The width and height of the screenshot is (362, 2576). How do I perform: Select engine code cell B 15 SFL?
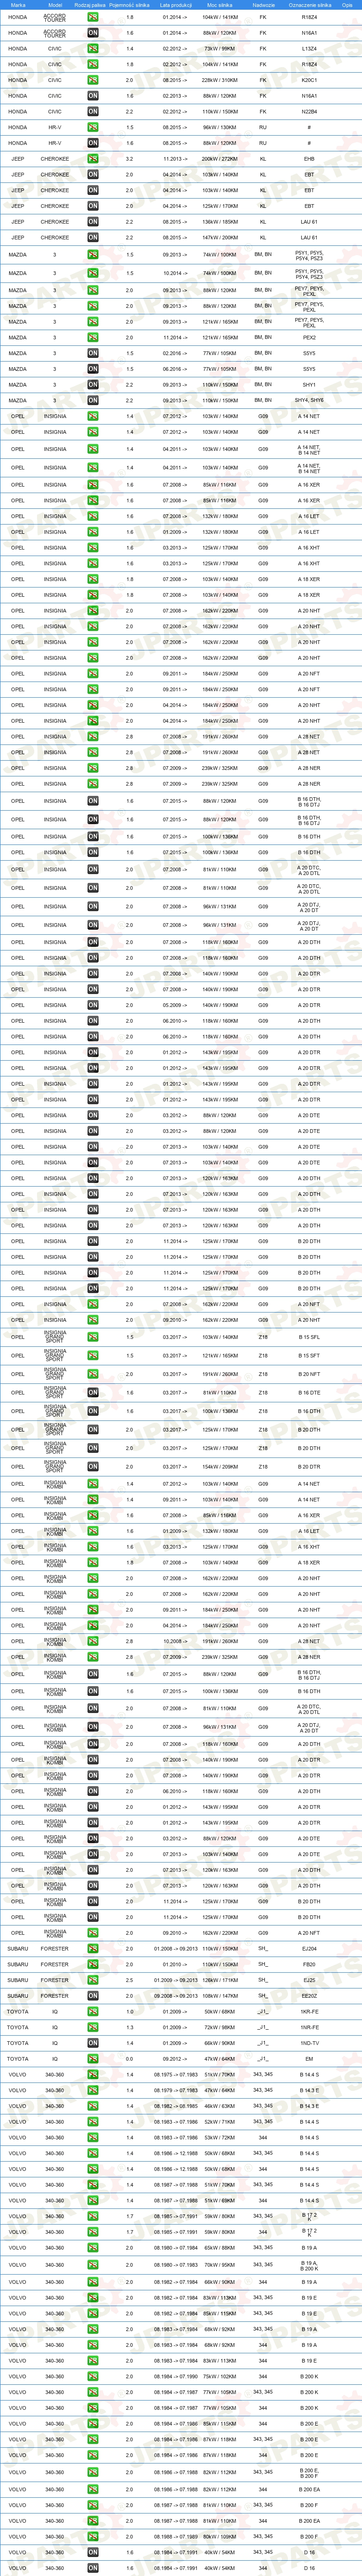(x=309, y=1337)
